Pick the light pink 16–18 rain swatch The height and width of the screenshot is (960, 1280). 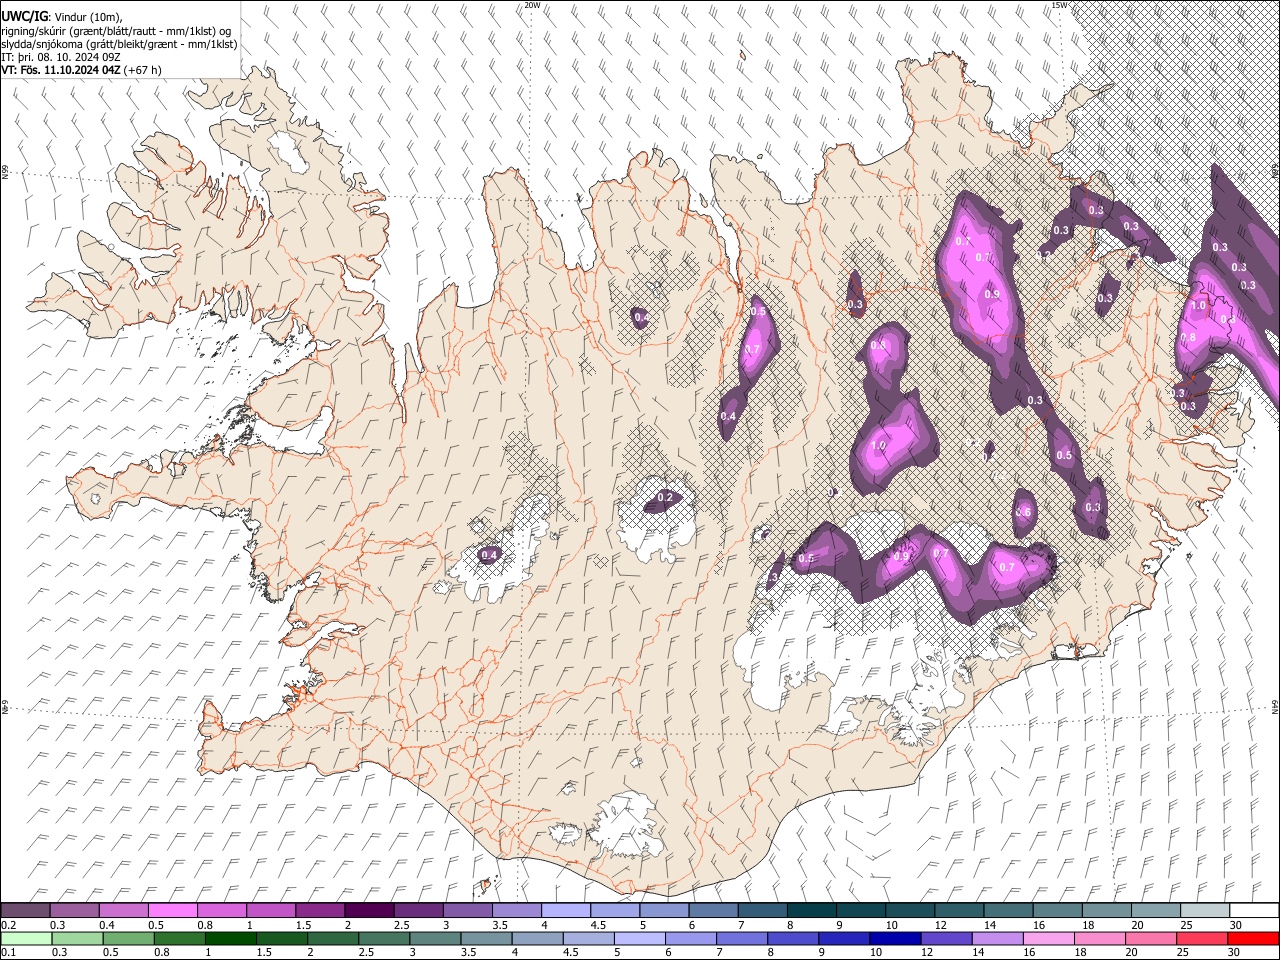coord(1049,938)
